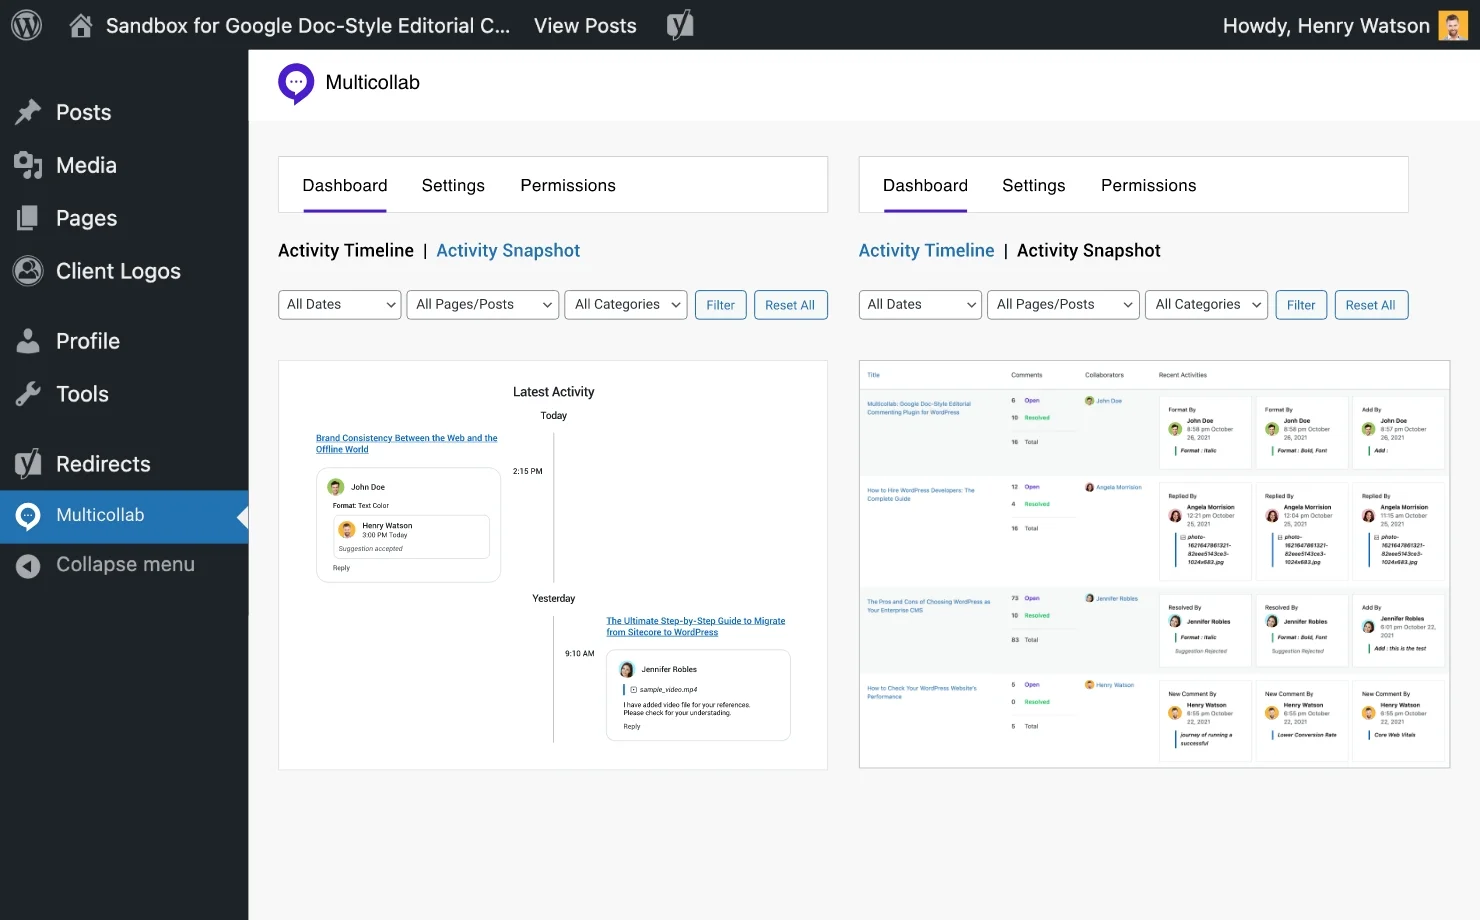Open the Multicollab Google Doc-Style Editorial title link
The height and width of the screenshot is (920, 1480).
pyautogui.click(x=919, y=408)
